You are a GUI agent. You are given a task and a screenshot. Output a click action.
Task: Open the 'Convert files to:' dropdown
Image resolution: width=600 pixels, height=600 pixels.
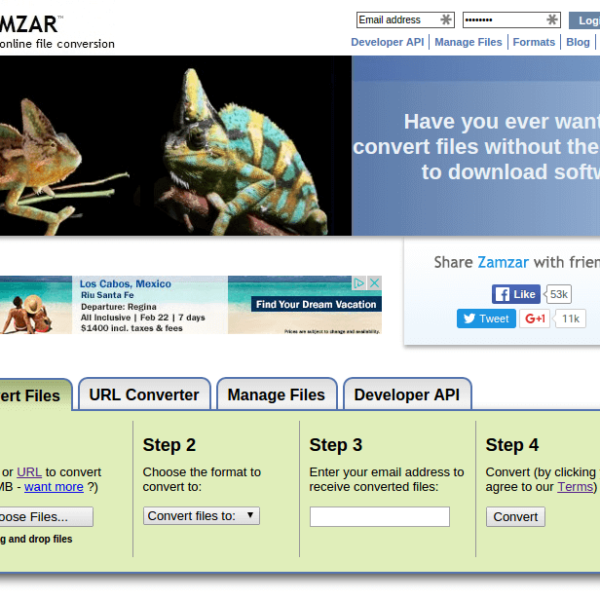(201, 516)
